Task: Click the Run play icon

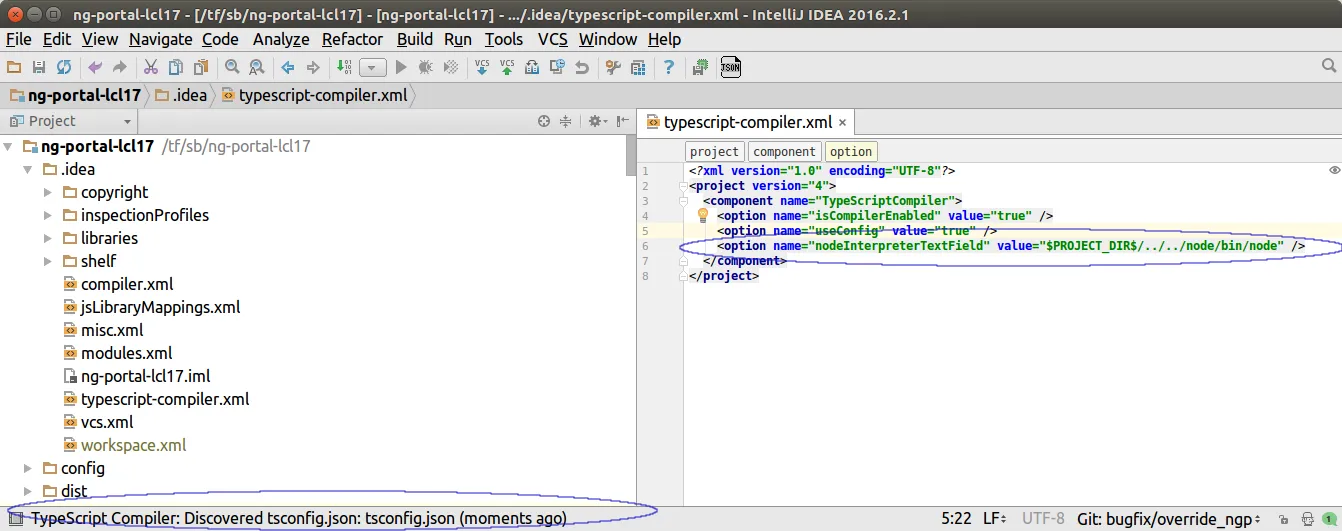Action: [401, 67]
